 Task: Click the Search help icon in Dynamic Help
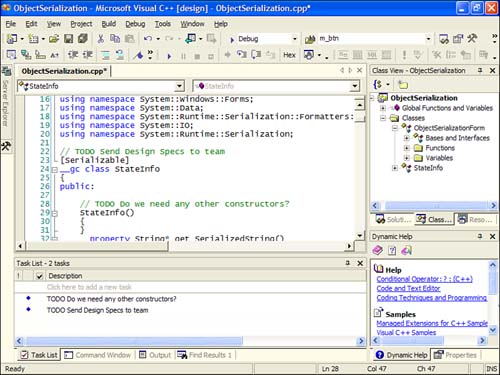(406, 250)
